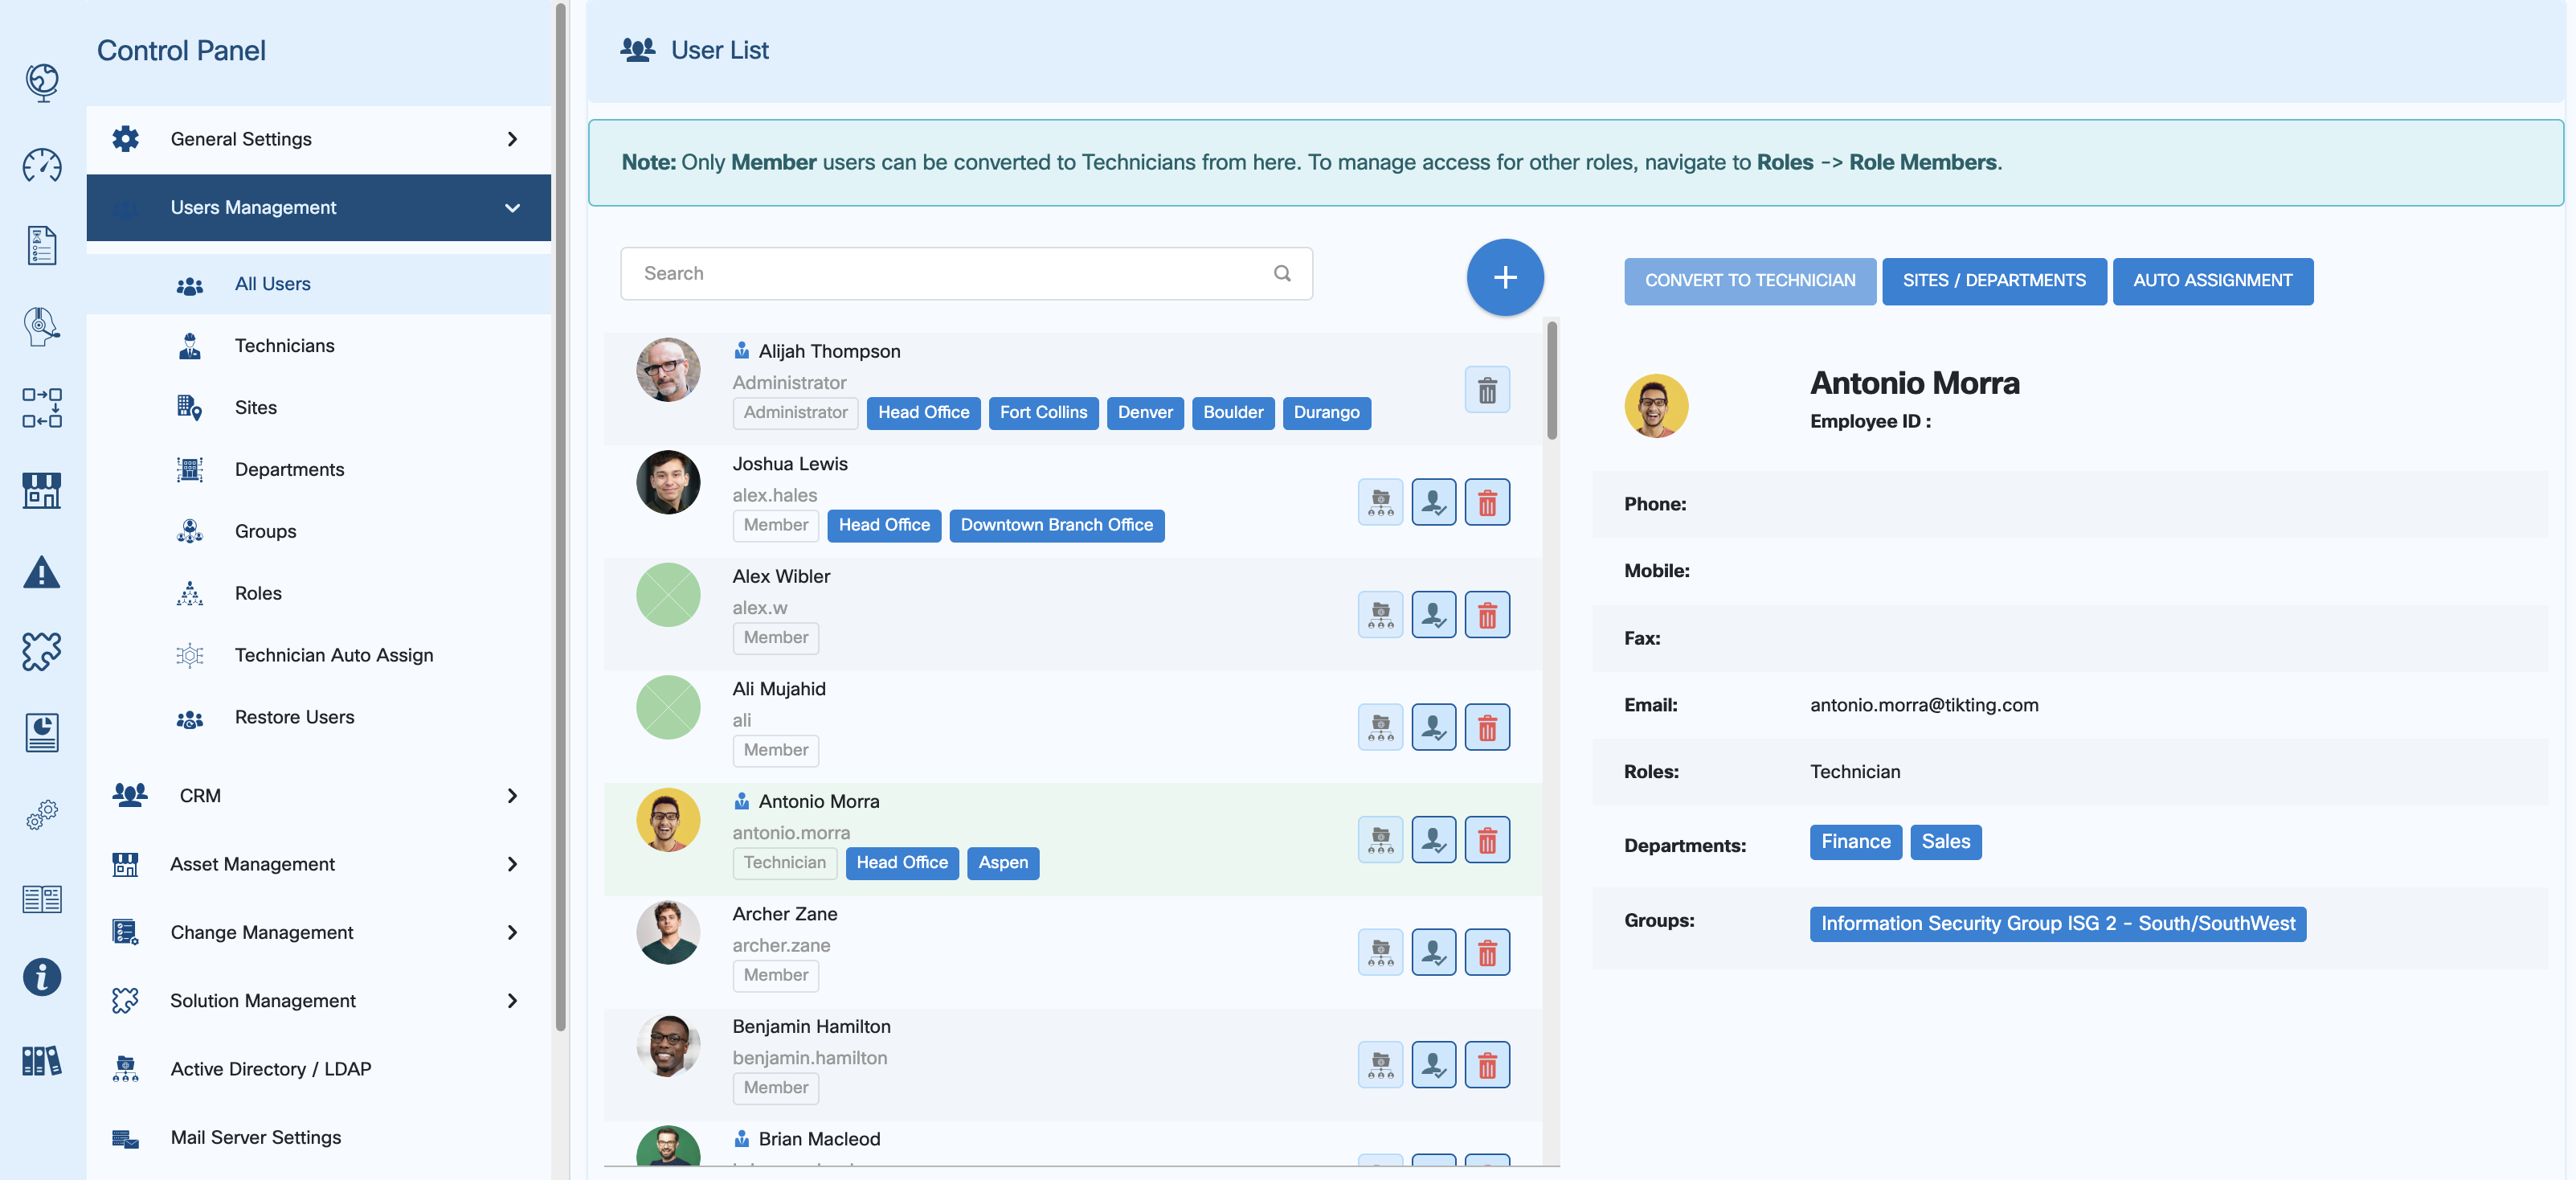Click warning triangle icon in left rail
The height and width of the screenshot is (1180, 2576).
point(42,572)
